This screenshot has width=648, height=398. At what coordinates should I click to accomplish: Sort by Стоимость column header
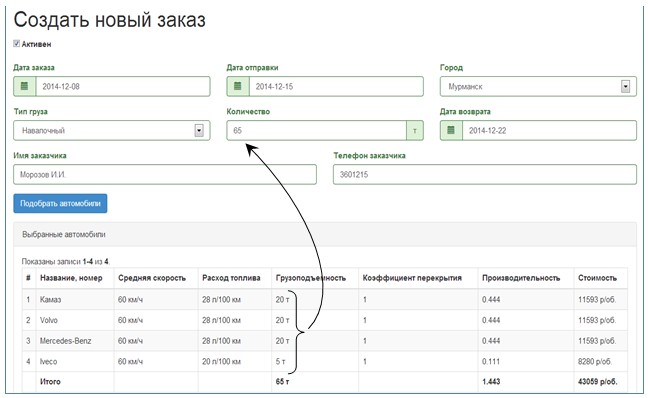[x=597, y=278]
